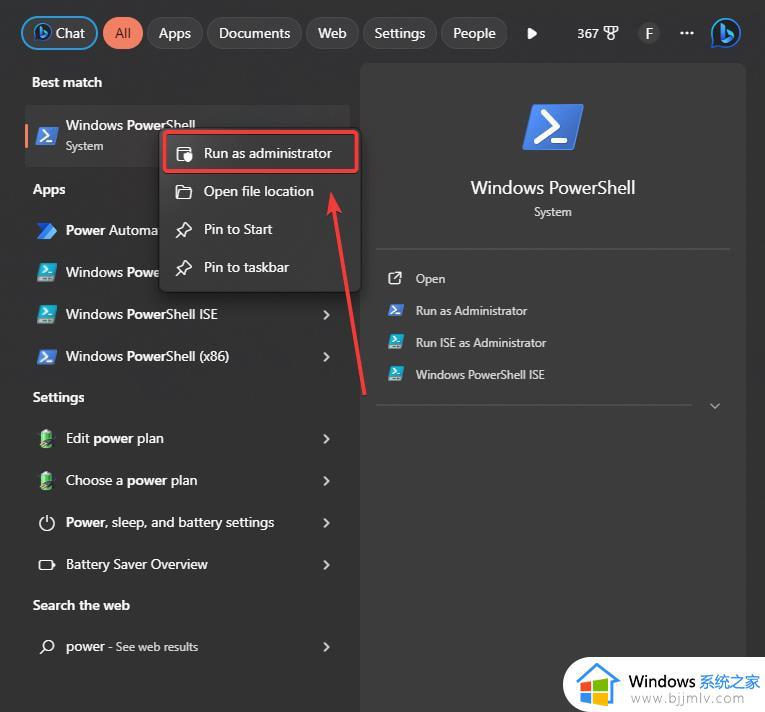The height and width of the screenshot is (712, 765).
Task: Click Open in the preview pane
Action: pos(430,279)
